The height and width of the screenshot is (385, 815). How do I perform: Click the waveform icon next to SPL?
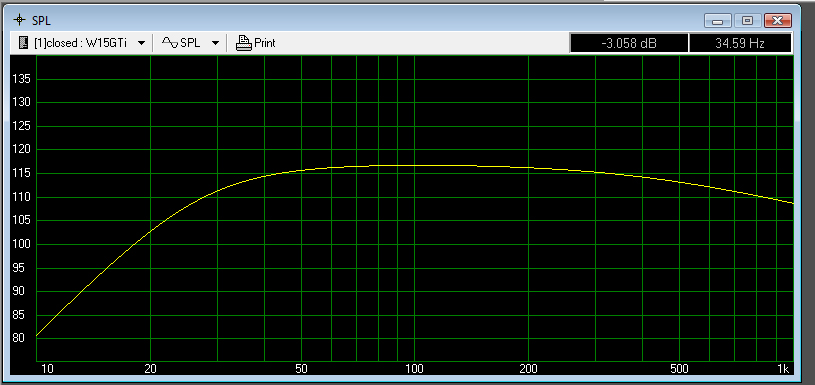tap(169, 43)
